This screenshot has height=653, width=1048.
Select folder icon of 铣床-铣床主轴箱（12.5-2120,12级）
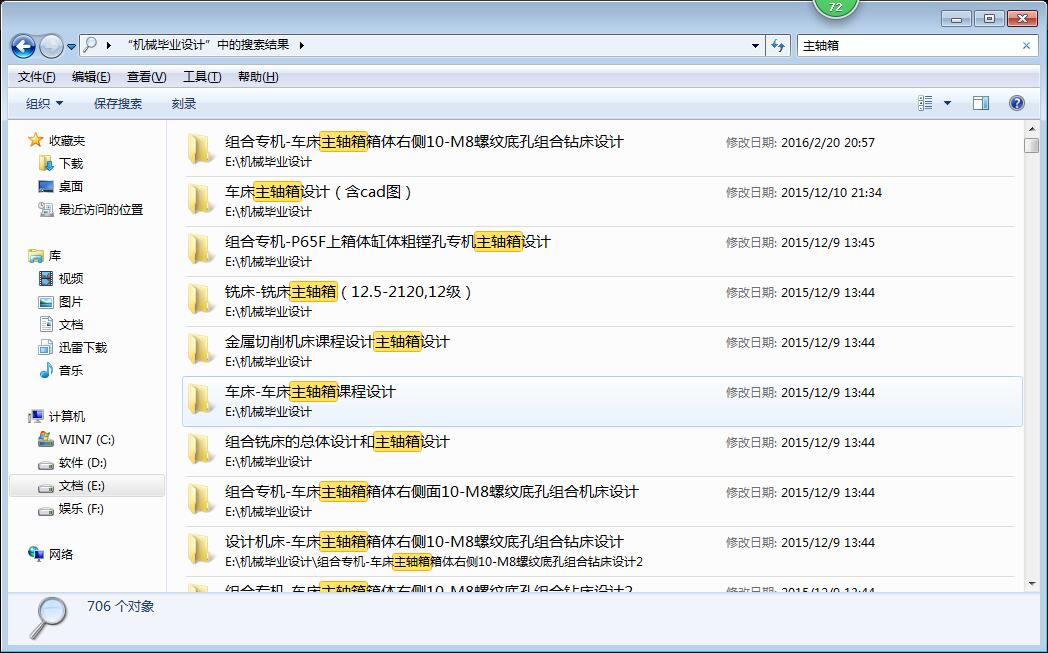200,299
